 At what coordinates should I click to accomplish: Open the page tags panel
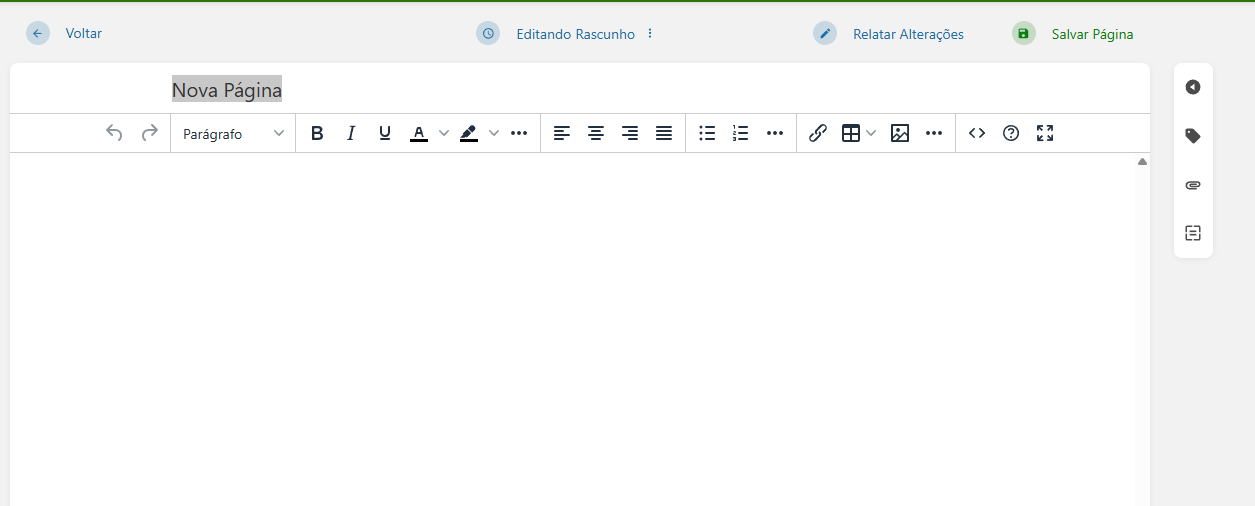tap(1193, 136)
